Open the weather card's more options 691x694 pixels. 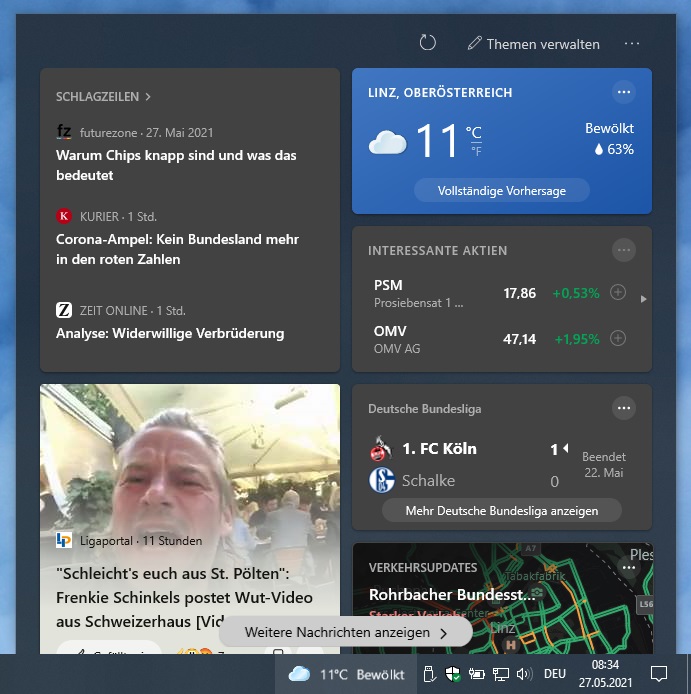coord(624,92)
